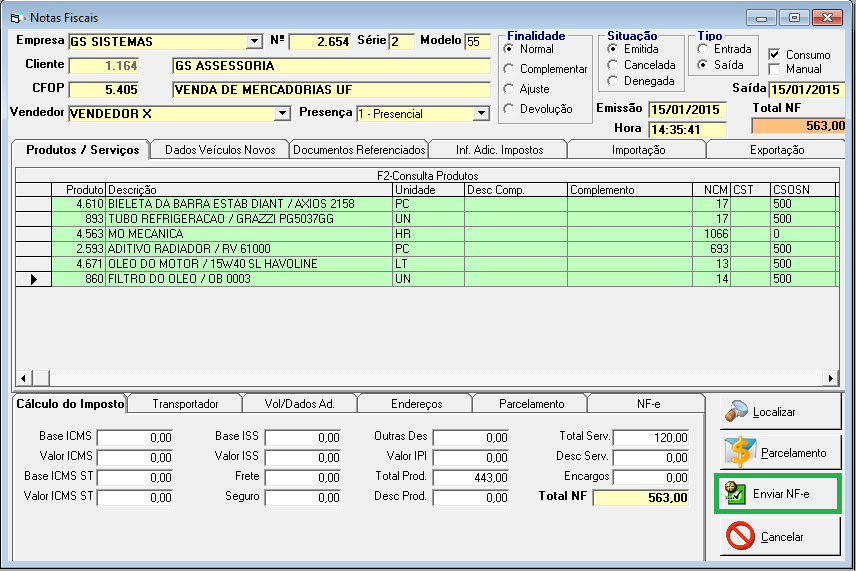Click the magnifier icon on Localizar
The image size is (856, 571).
[737, 410]
